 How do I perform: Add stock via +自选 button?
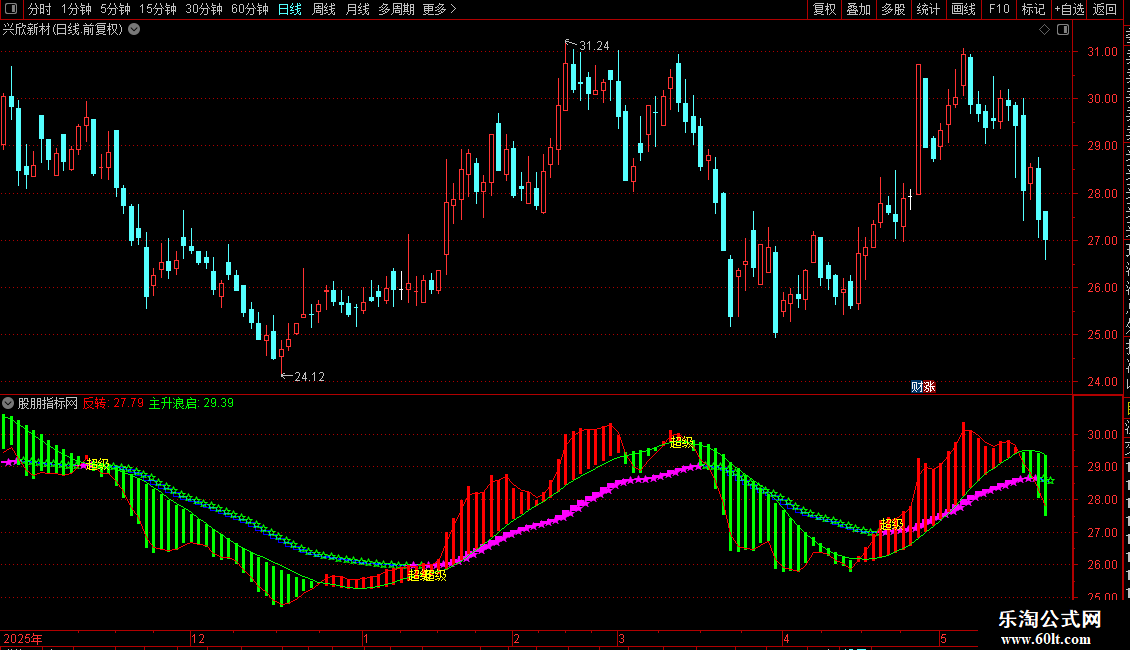point(1069,9)
